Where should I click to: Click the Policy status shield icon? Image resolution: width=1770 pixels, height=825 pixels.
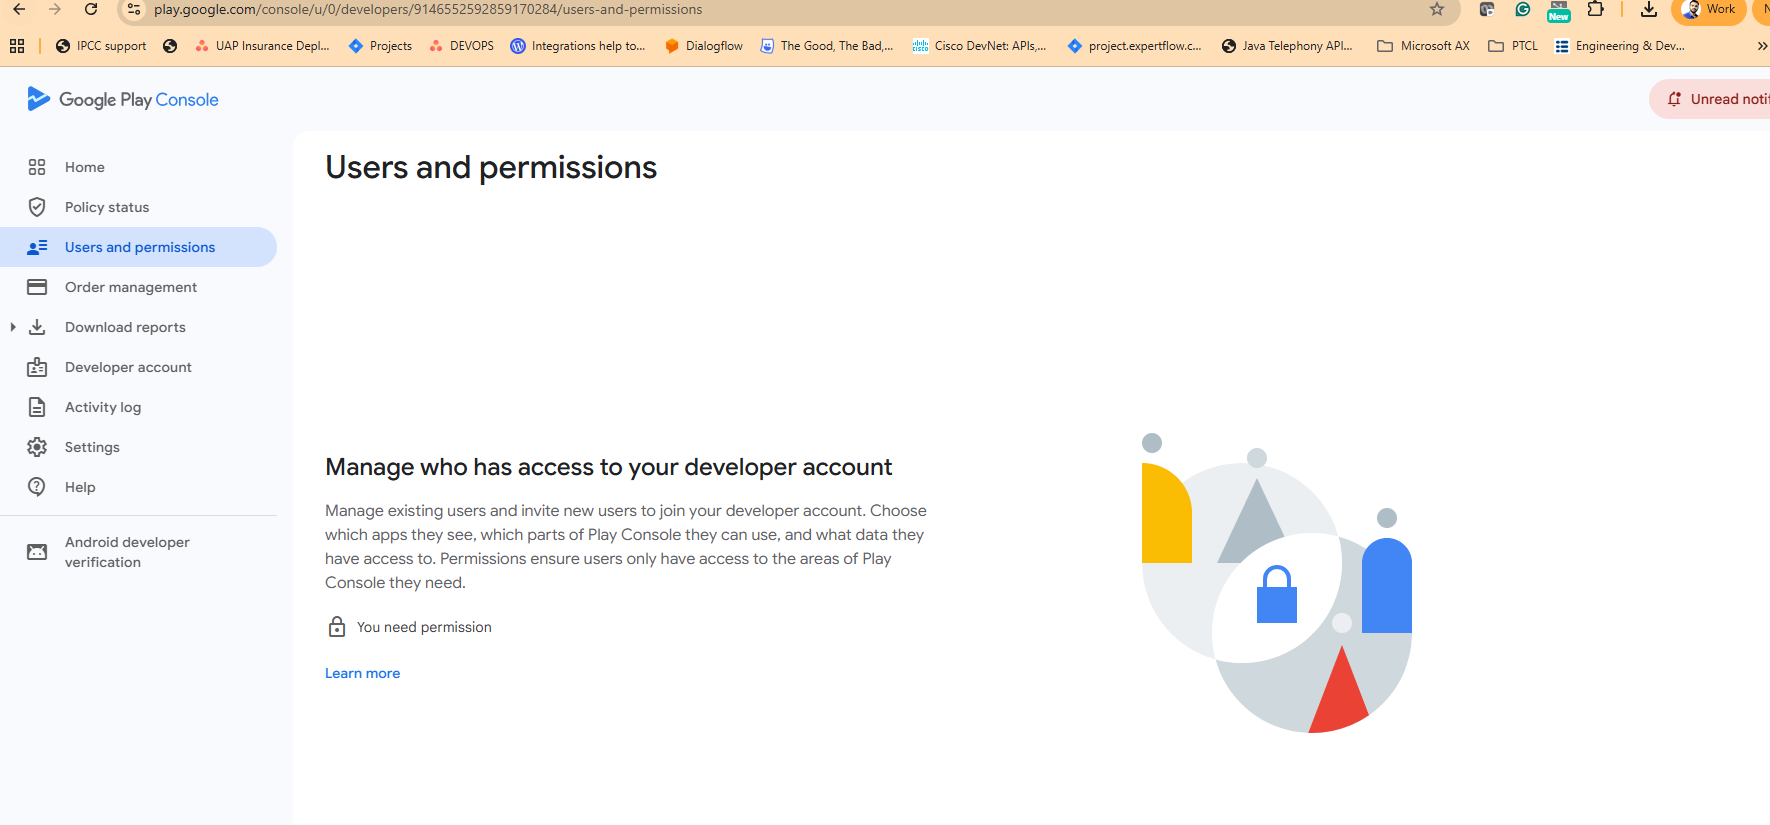pyautogui.click(x=37, y=207)
